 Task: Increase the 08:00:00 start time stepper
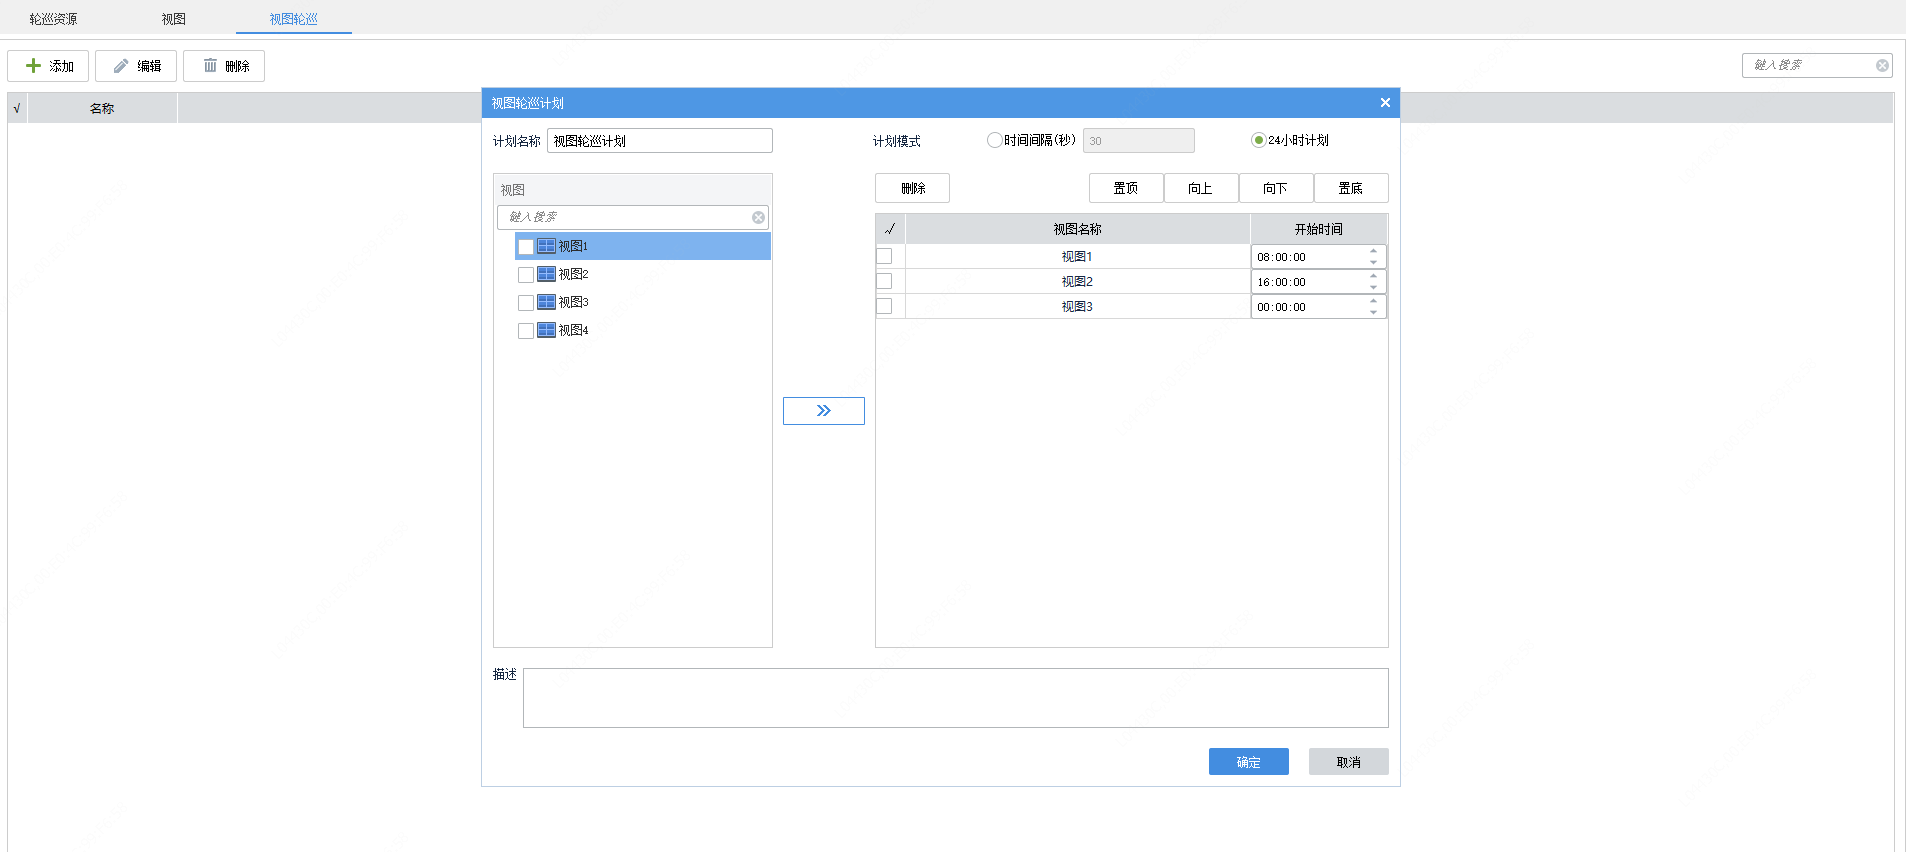(1374, 251)
